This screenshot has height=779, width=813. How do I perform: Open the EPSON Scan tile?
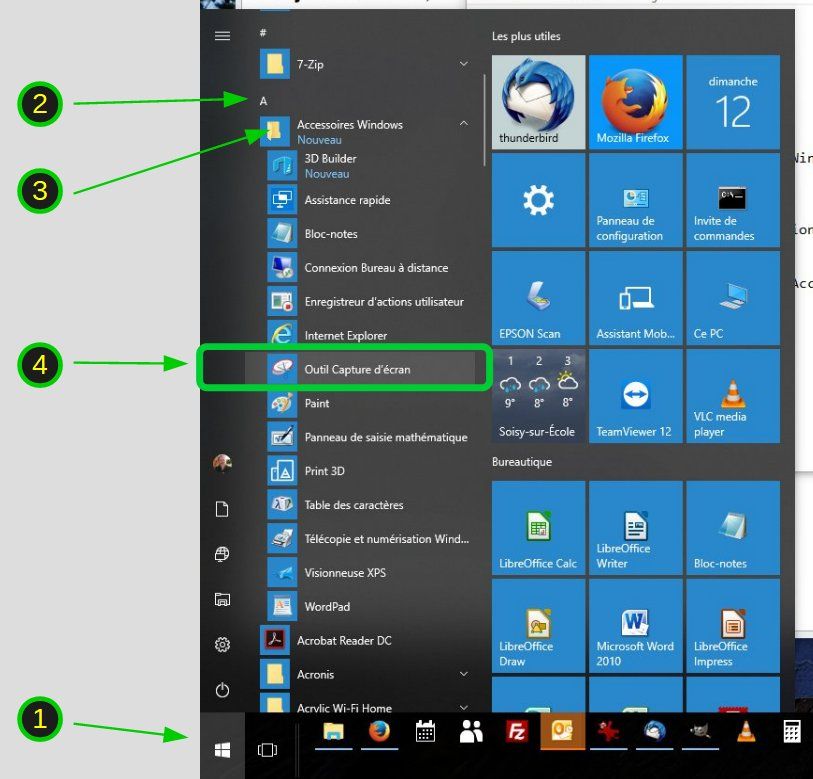pos(538,297)
